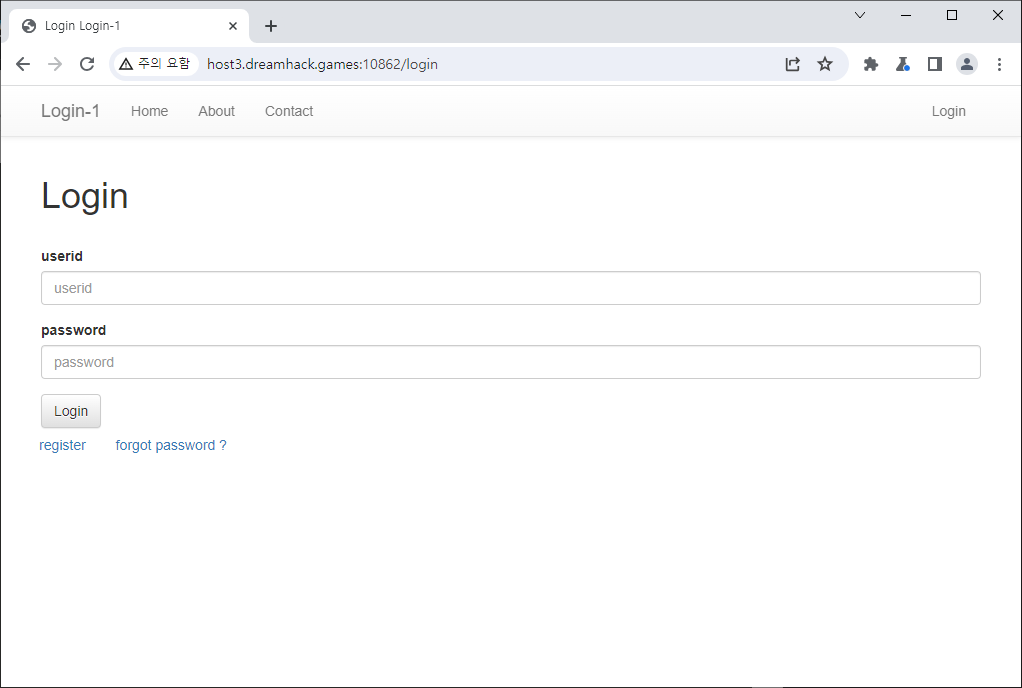Close the Login Login-1 tab
Image resolution: width=1022 pixels, height=688 pixels.
(x=233, y=26)
